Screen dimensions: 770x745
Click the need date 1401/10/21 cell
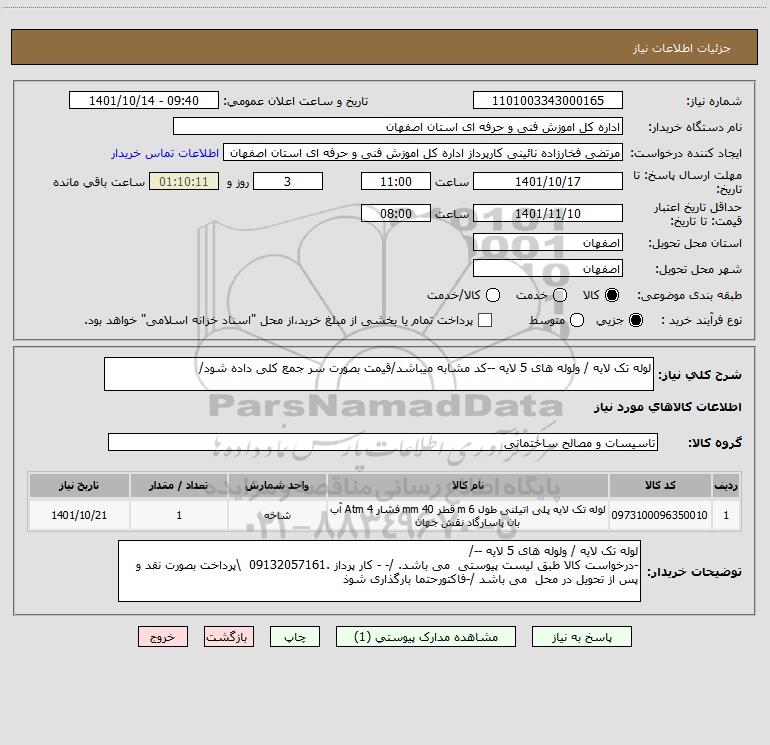coord(79,515)
